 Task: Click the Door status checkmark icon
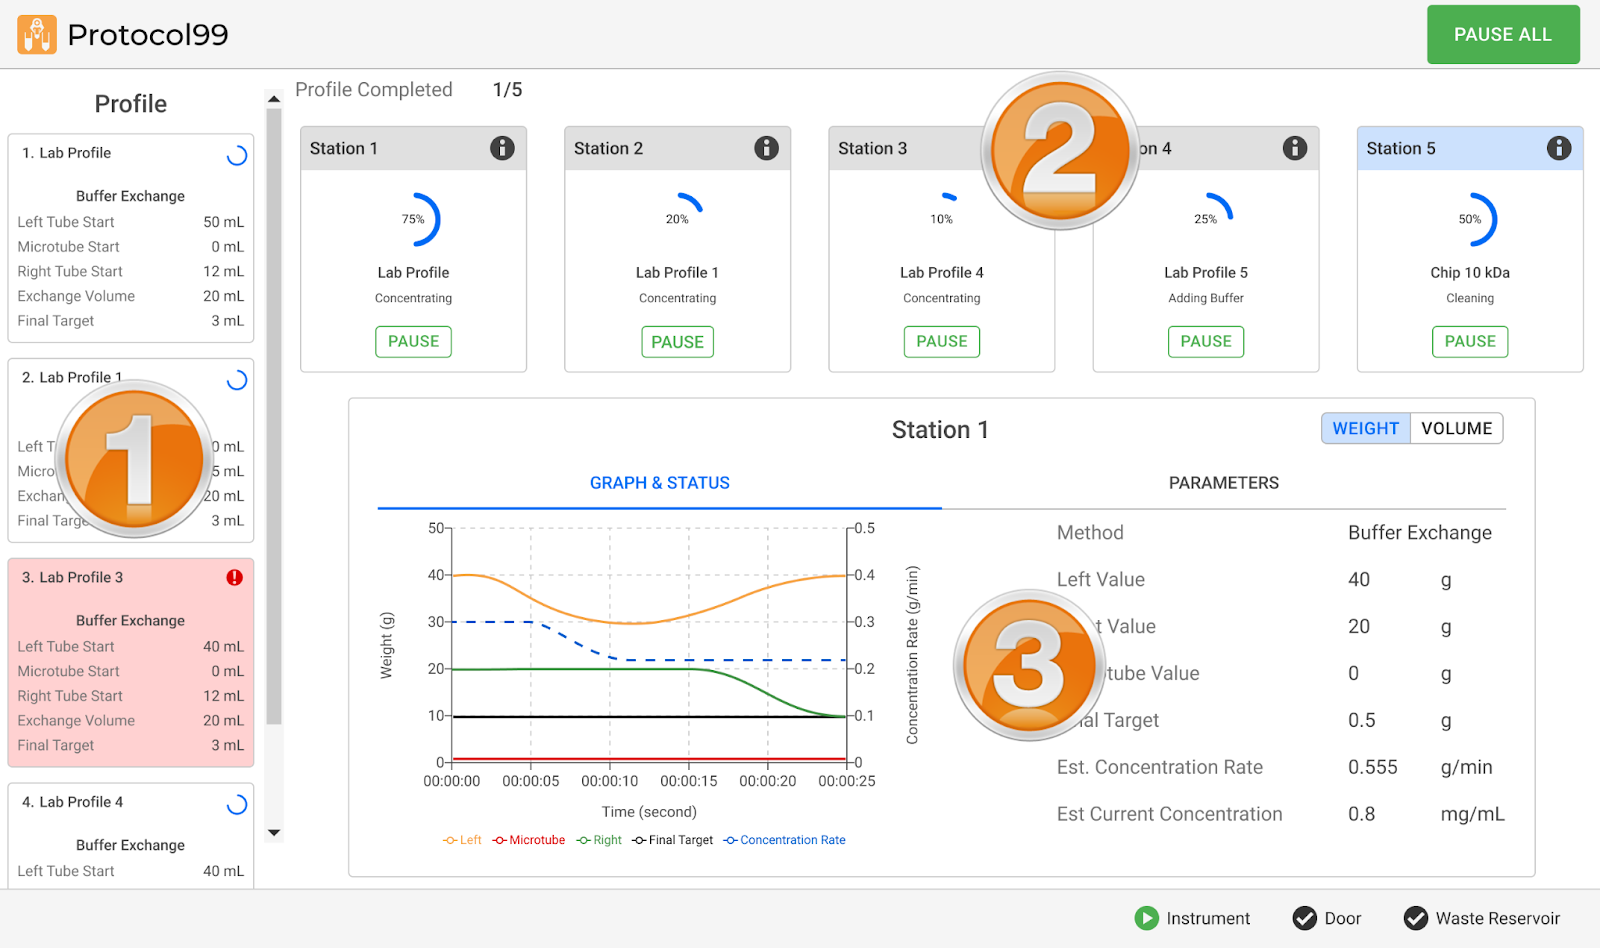click(1304, 918)
